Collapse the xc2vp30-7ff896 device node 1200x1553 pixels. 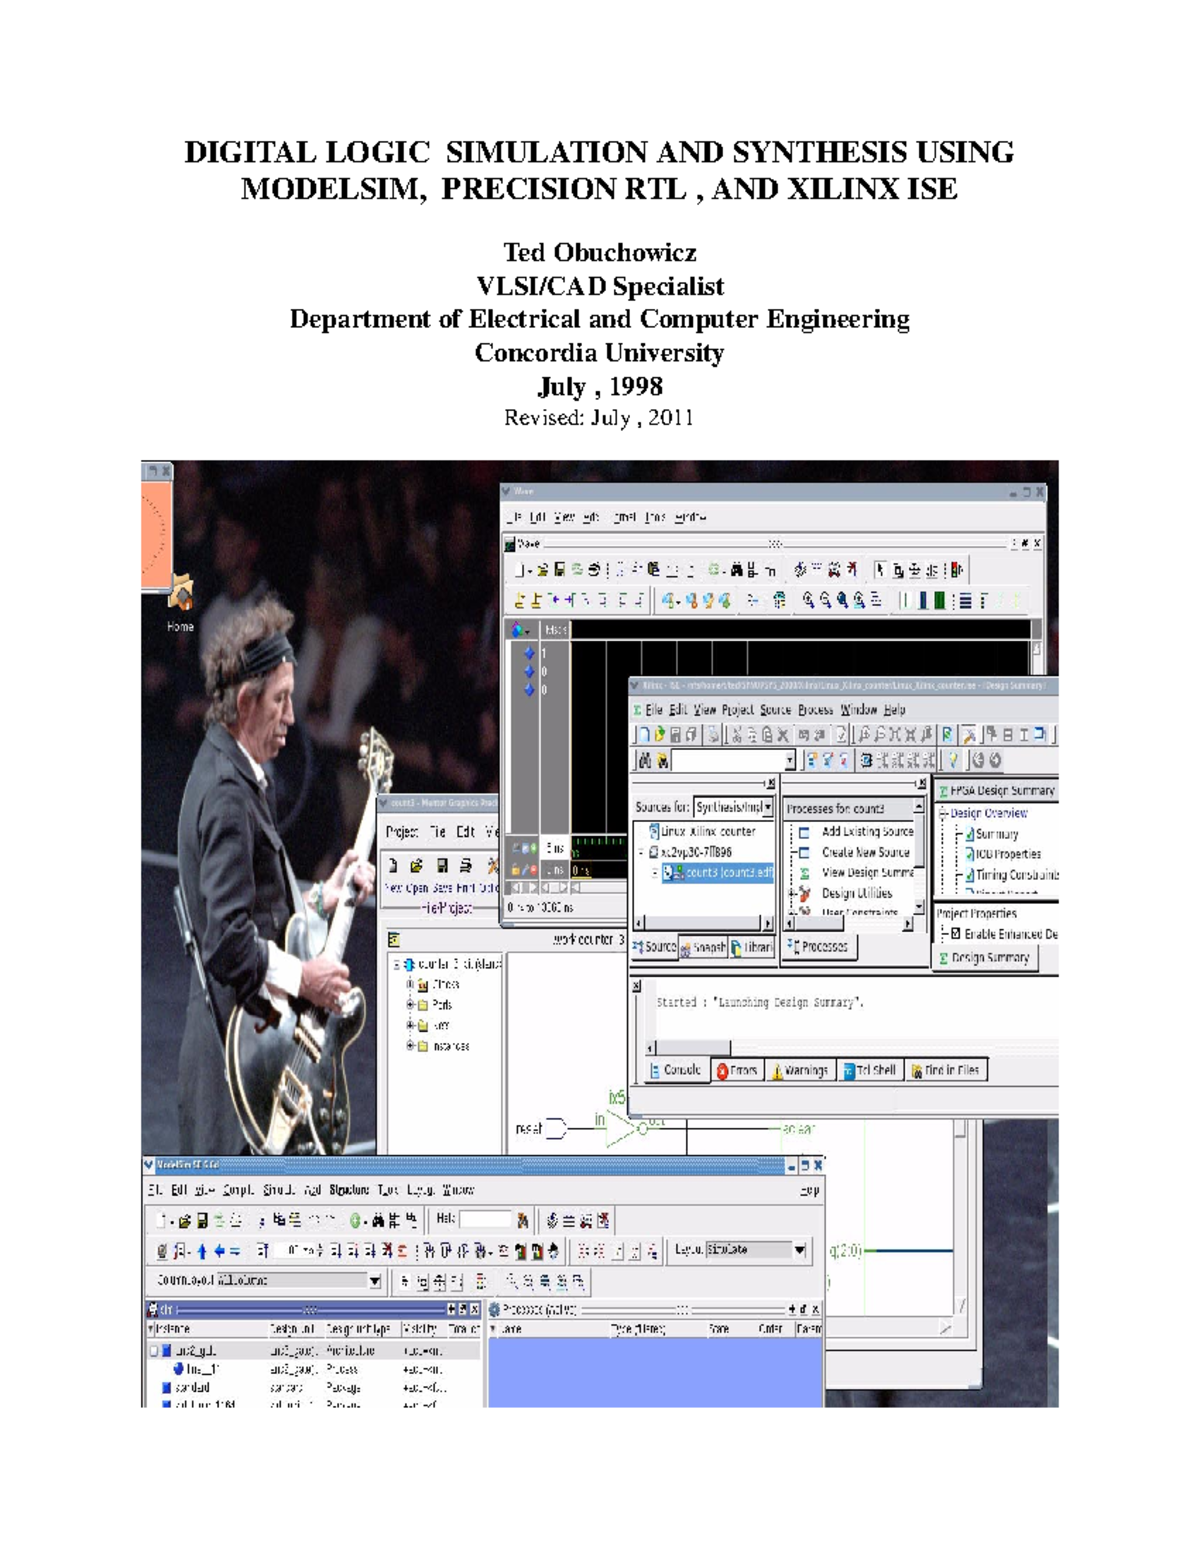tap(641, 853)
